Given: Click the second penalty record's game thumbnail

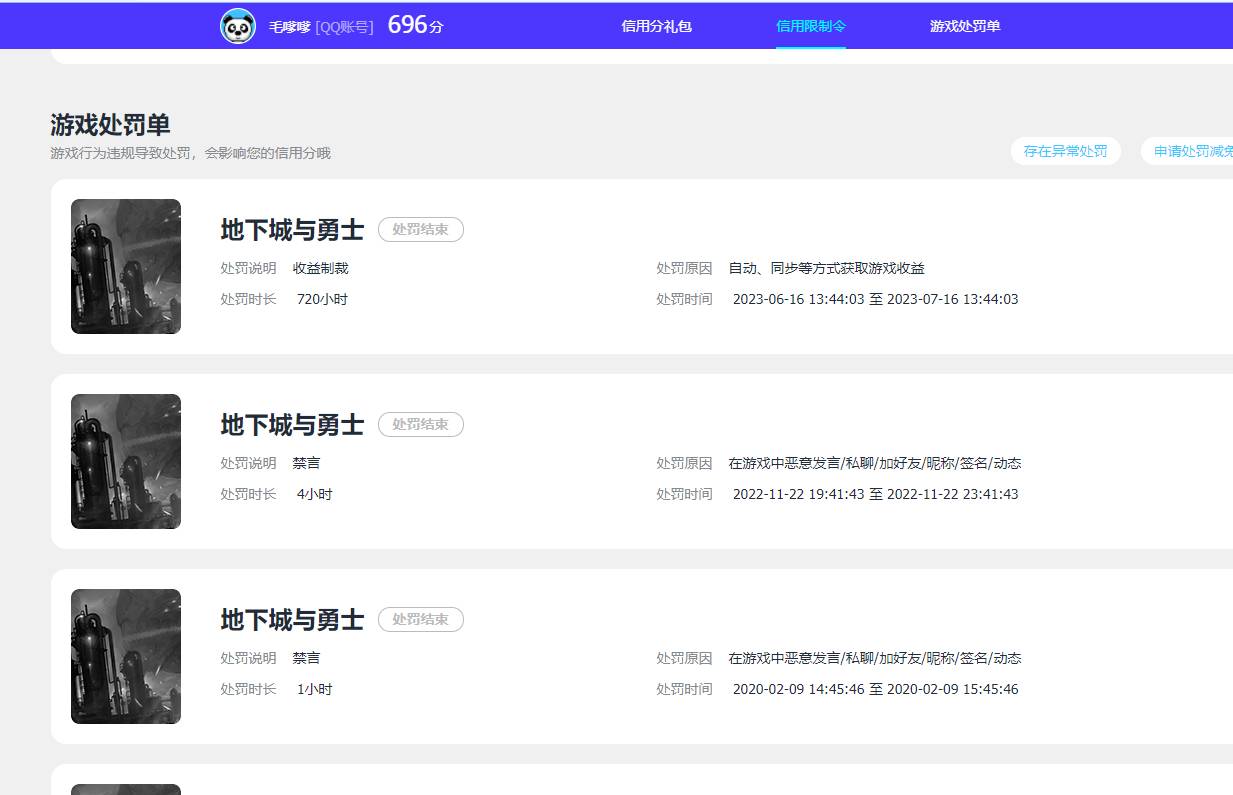Looking at the screenshot, I should (x=125, y=461).
